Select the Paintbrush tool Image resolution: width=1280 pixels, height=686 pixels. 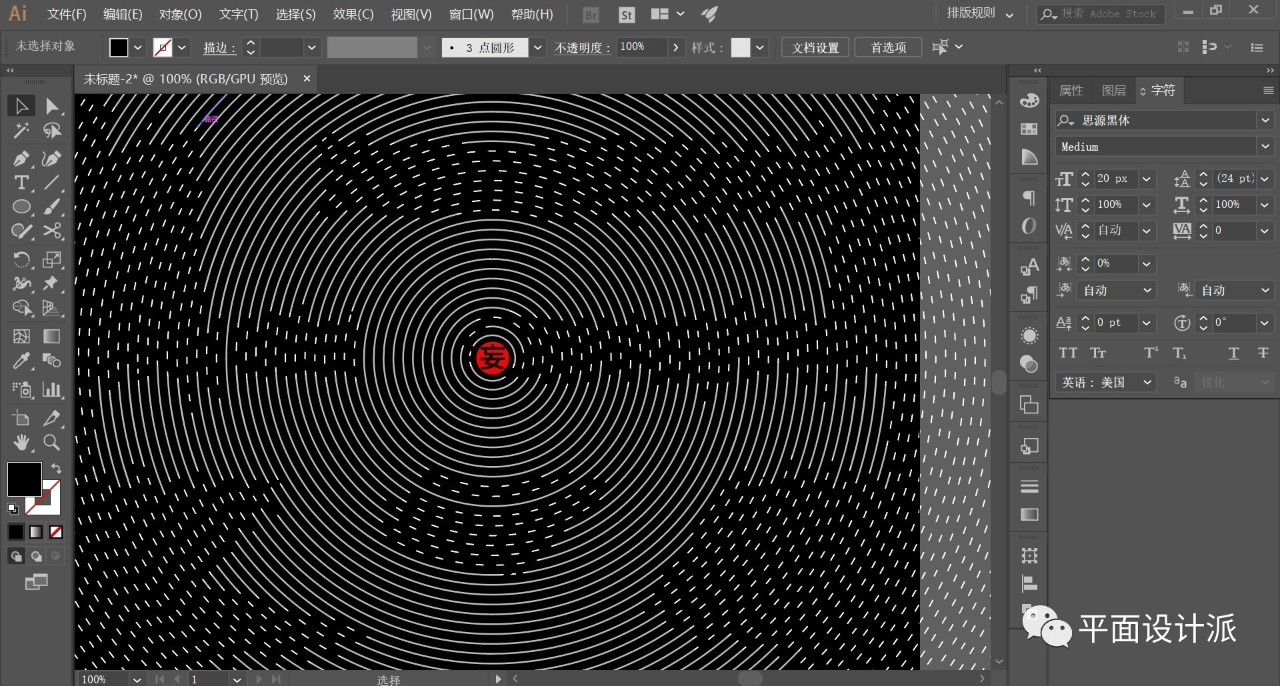(52, 207)
